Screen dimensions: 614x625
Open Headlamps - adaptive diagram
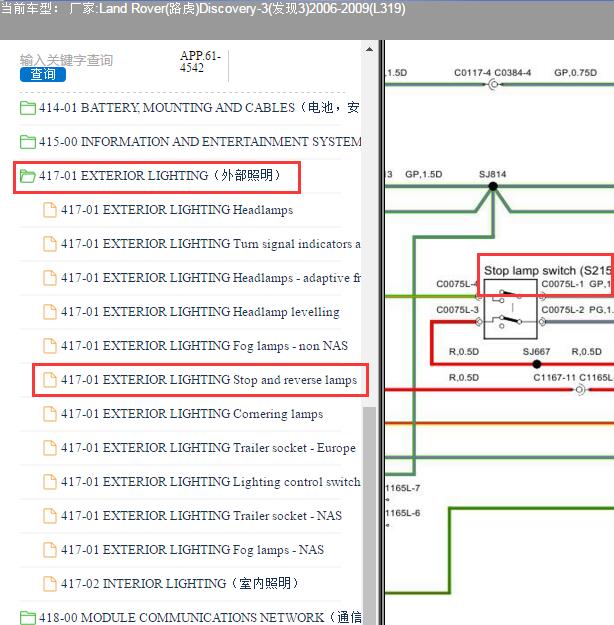[x=211, y=277]
